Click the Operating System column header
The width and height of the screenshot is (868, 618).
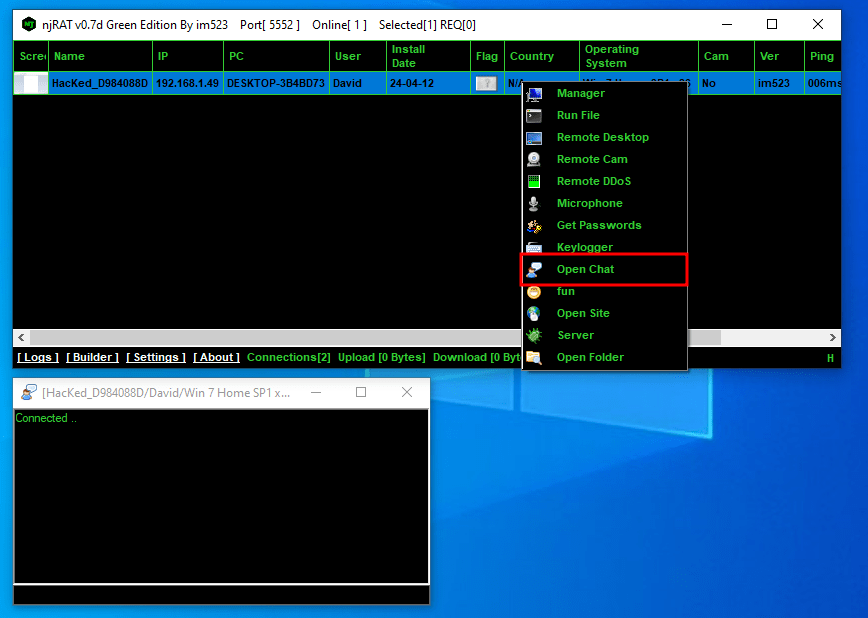click(639, 56)
